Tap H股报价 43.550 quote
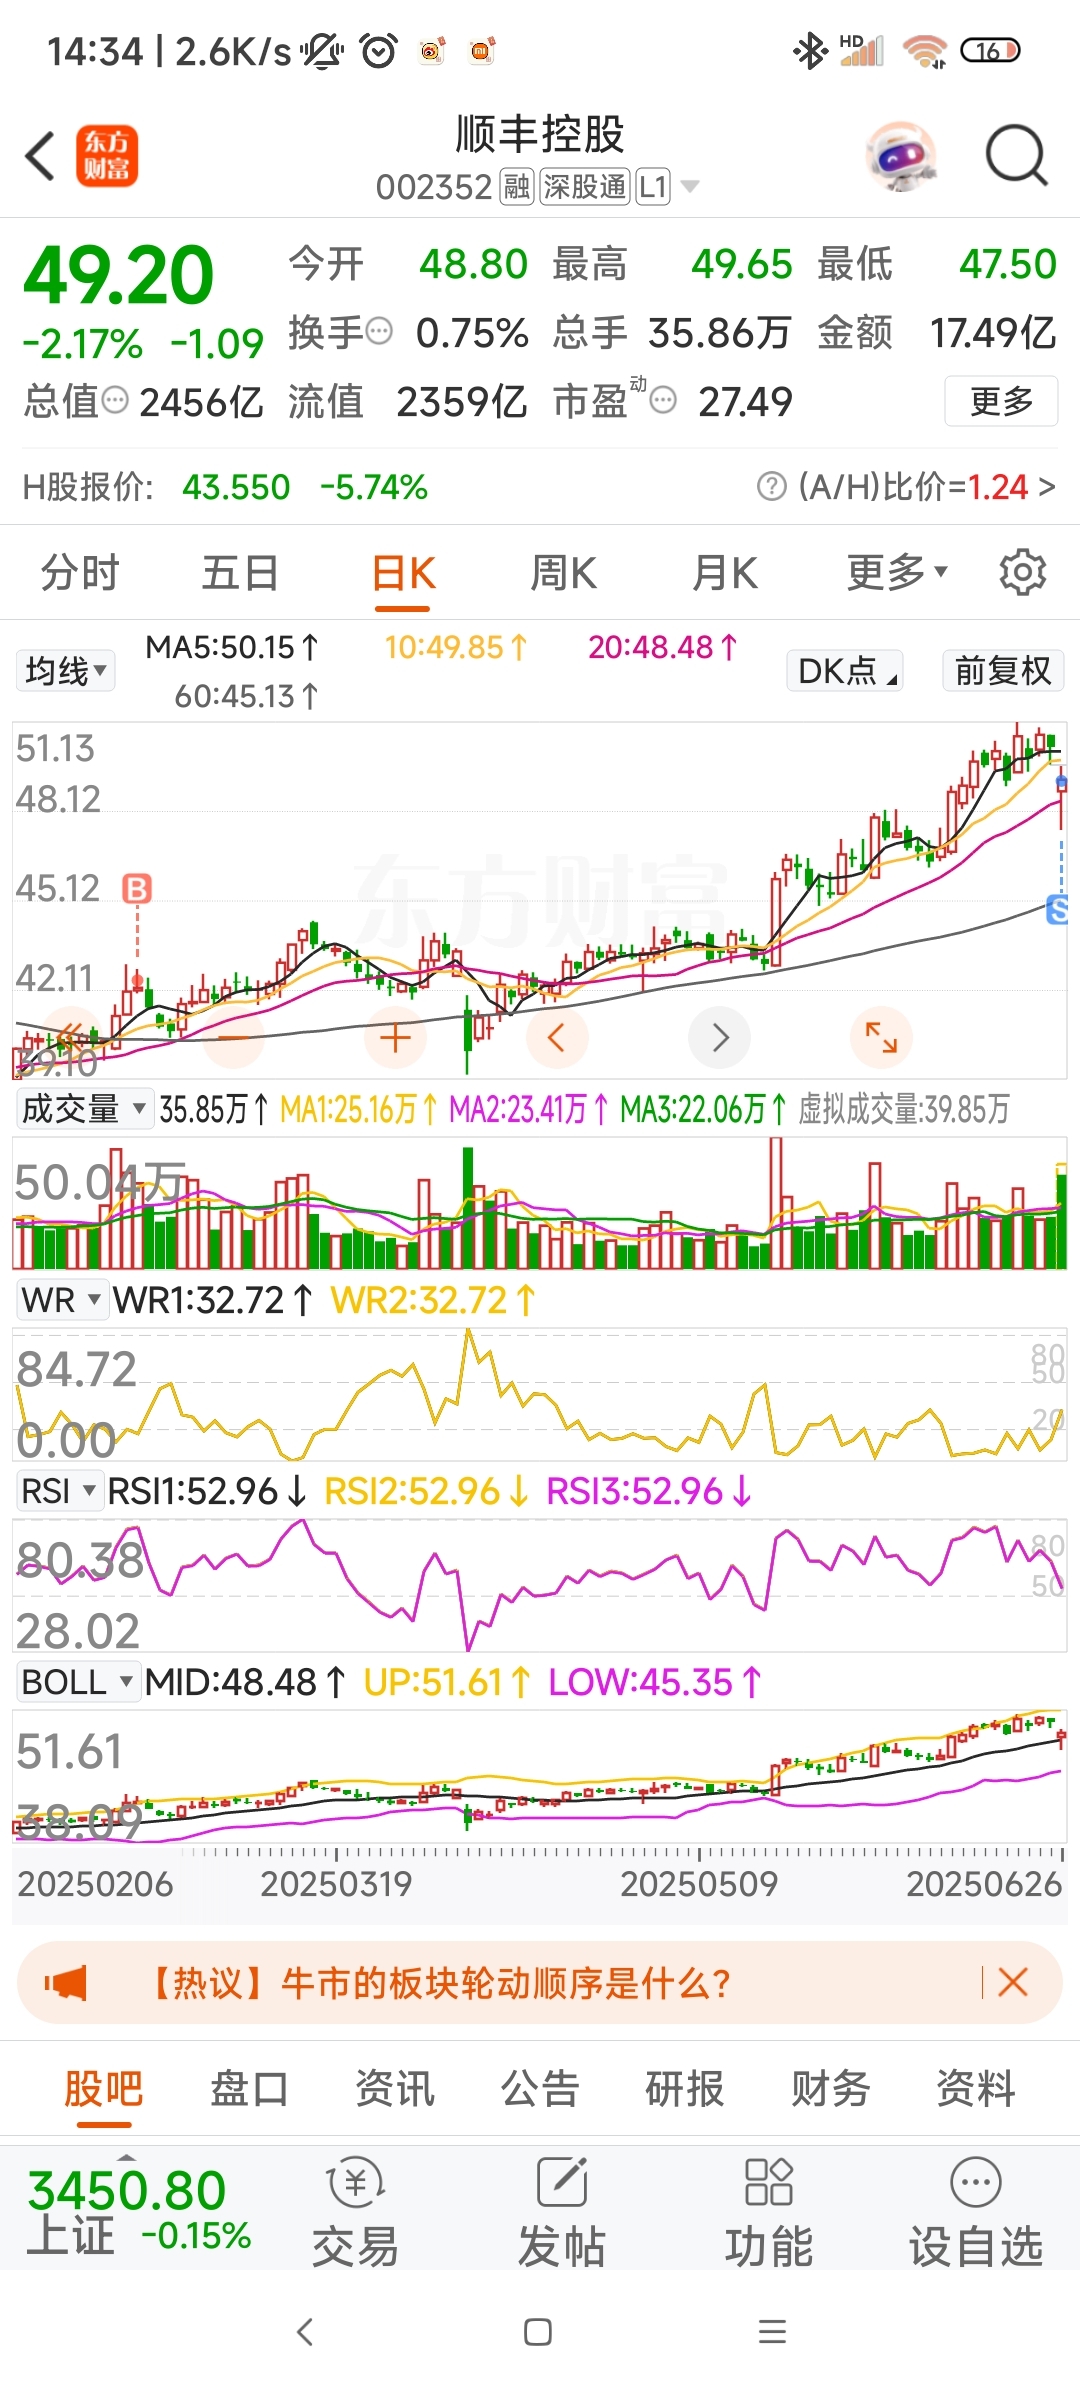The image size is (1080, 2400). (225, 487)
